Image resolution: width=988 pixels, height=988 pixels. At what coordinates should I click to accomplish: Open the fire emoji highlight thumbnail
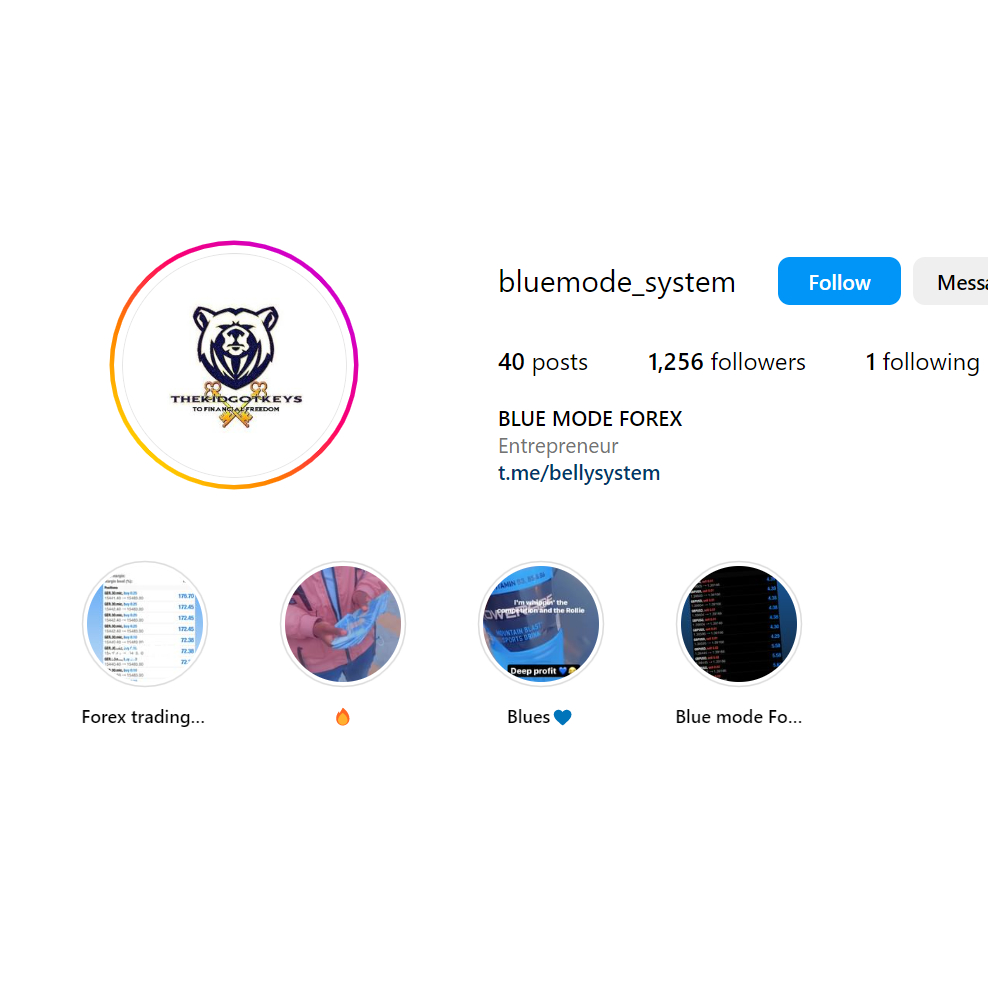pos(343,624)
